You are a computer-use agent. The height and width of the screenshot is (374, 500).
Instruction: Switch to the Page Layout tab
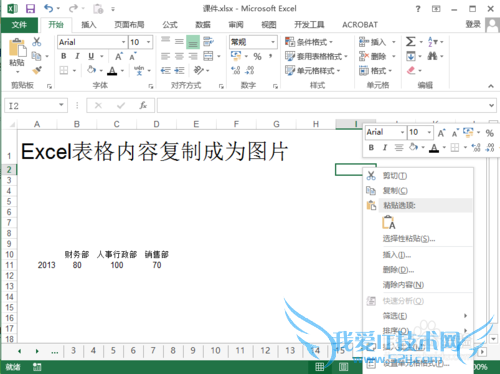click(129, 25)
